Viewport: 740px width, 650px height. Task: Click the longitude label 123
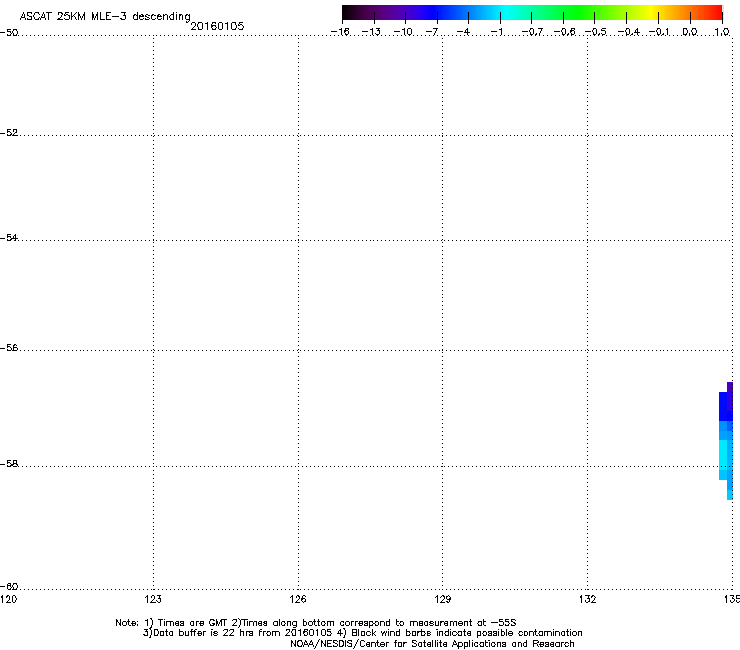pos(153,599)
